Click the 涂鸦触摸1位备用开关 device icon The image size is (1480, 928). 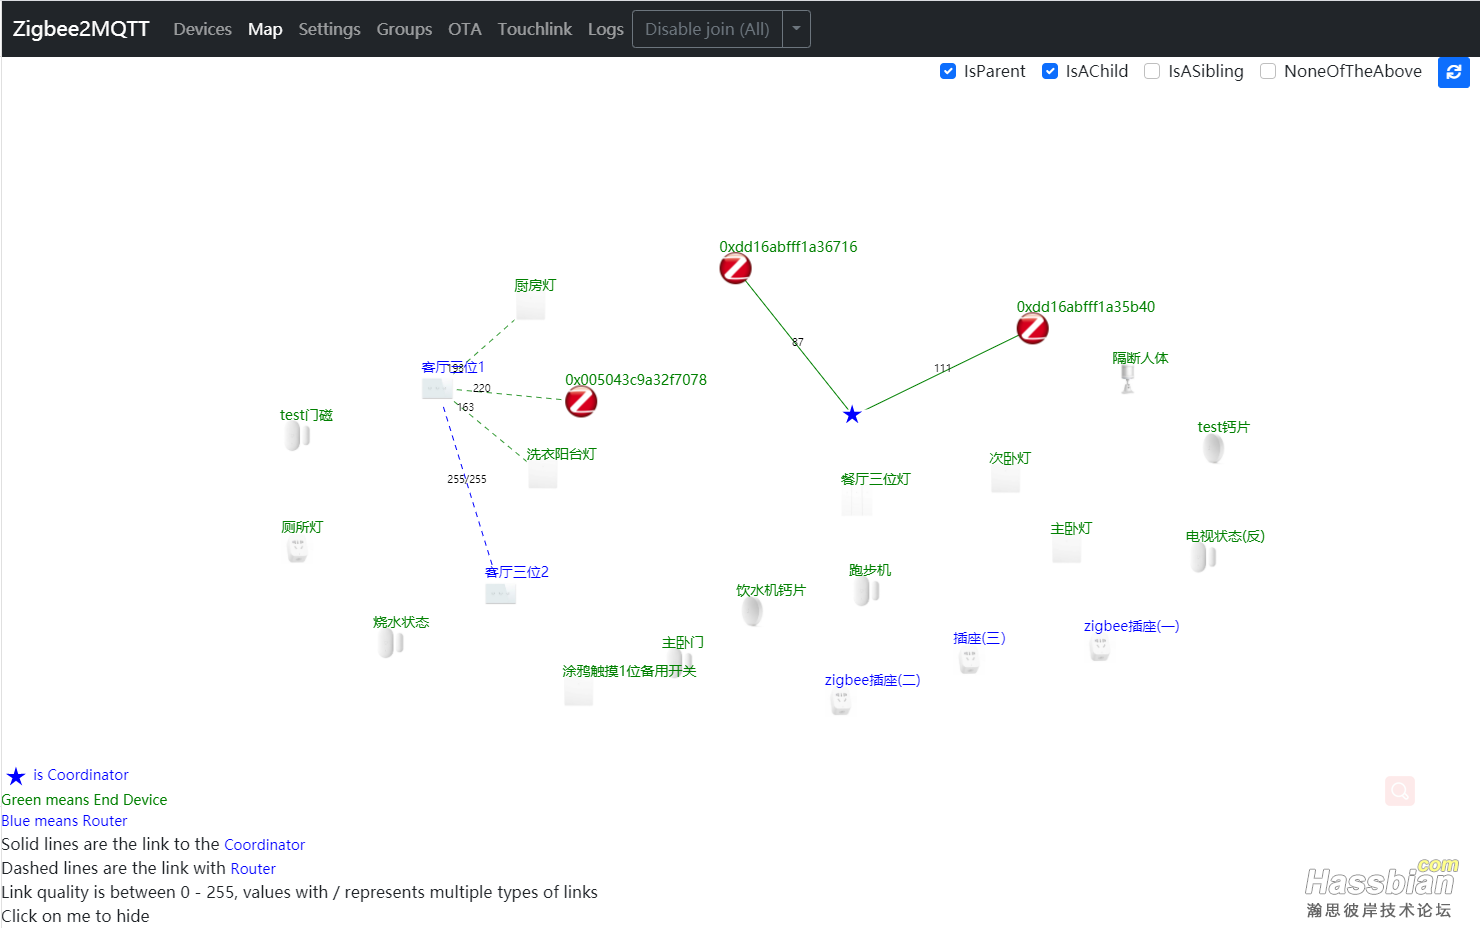(x=579, y=692)
